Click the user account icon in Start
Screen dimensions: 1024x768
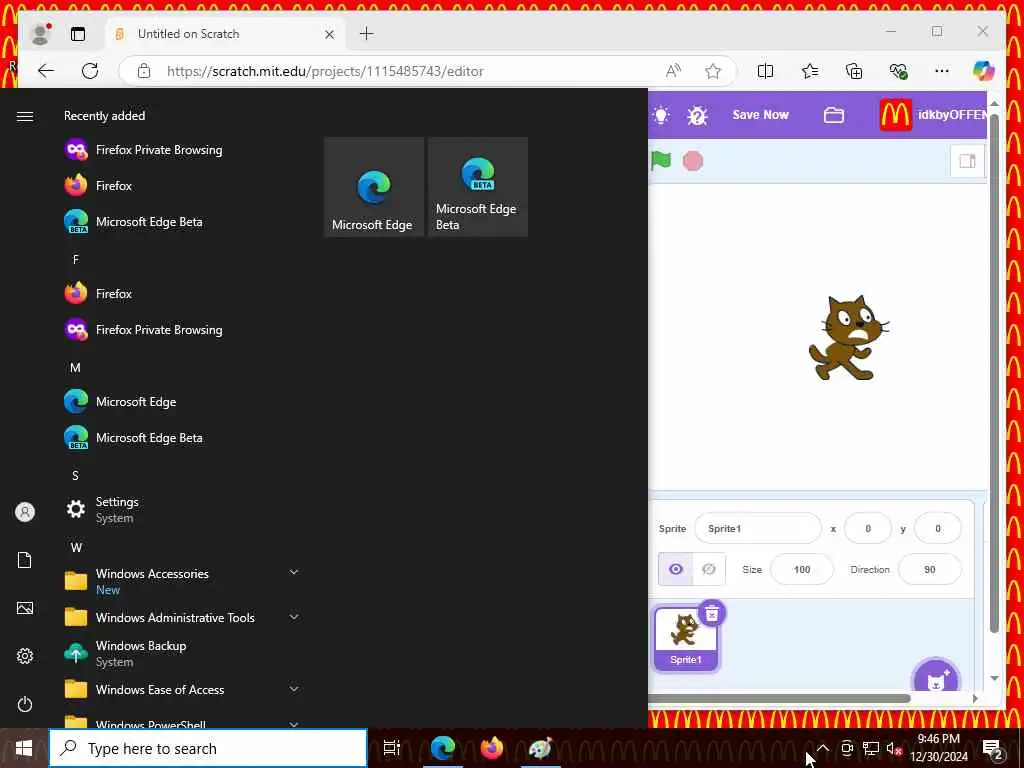point(25,512)
